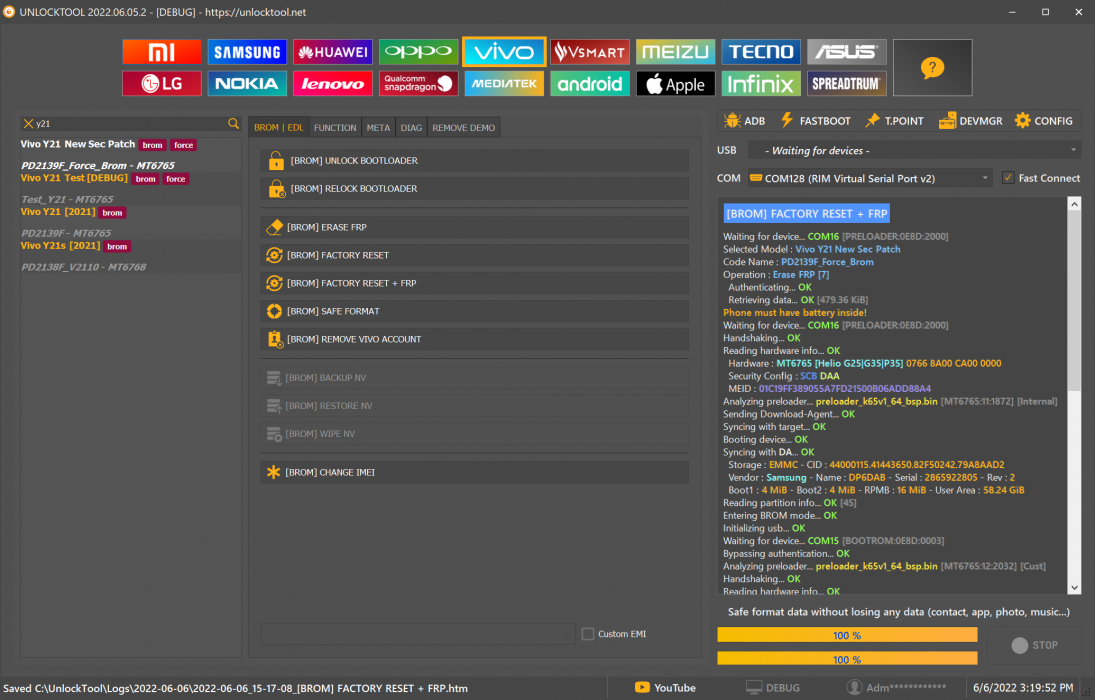Run [BROM] UNLOCK BOOTLOADER

point(475,161)
